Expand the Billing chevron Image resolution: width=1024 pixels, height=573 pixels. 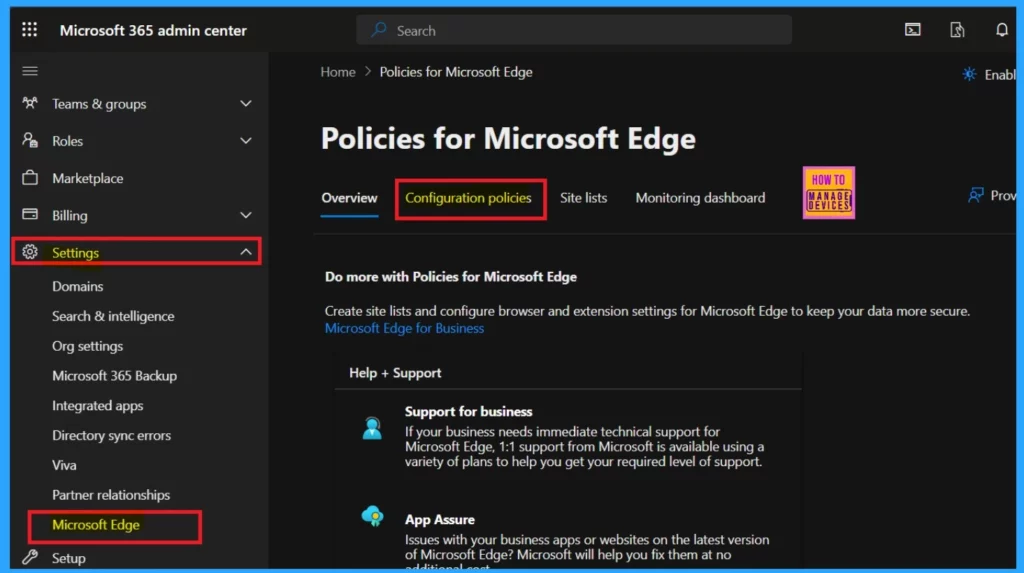[246, 215]
